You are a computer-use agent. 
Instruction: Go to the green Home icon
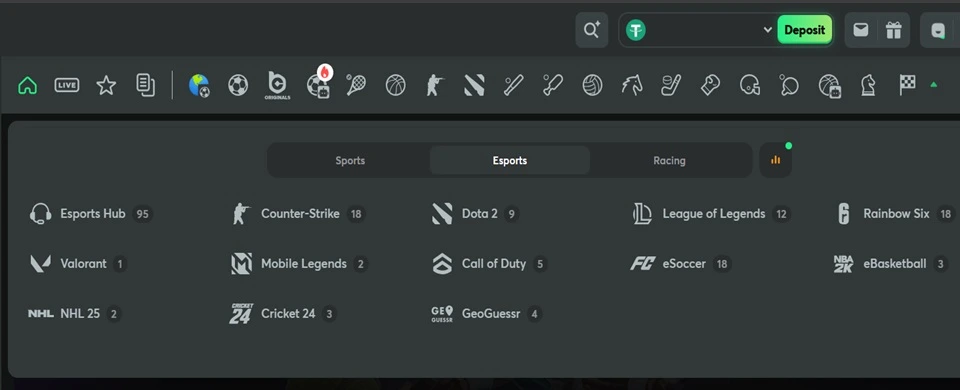[x=28, y=85]
